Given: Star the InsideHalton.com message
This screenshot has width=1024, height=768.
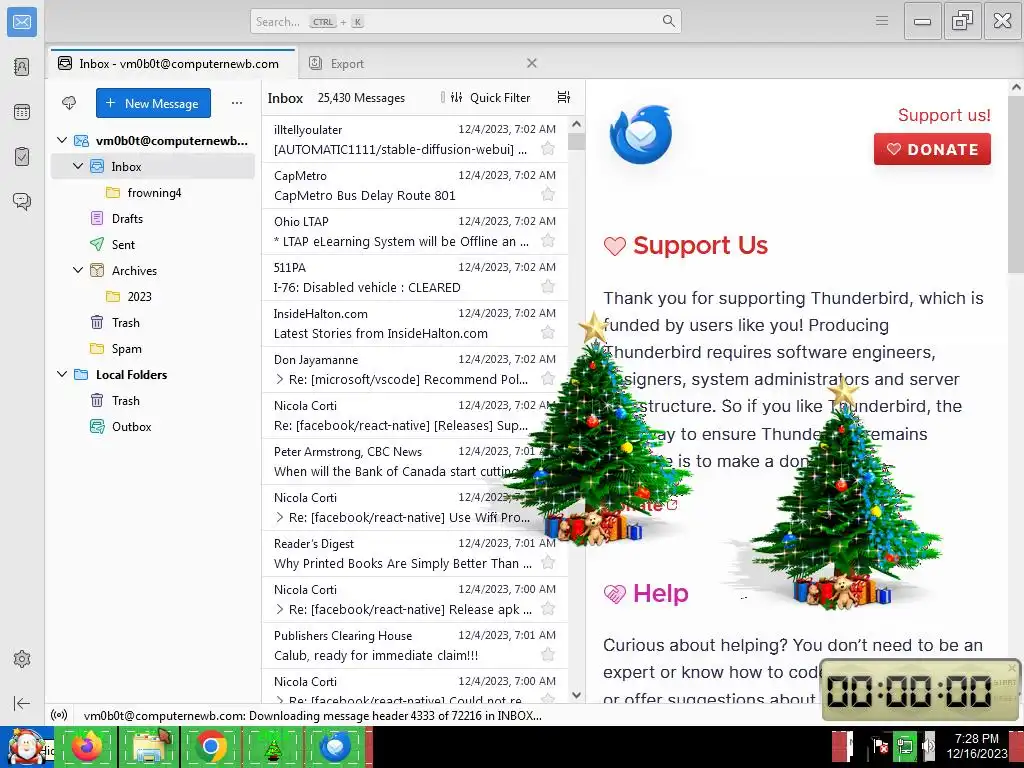Looking at the screenshot, I should (x=548, y=333).
